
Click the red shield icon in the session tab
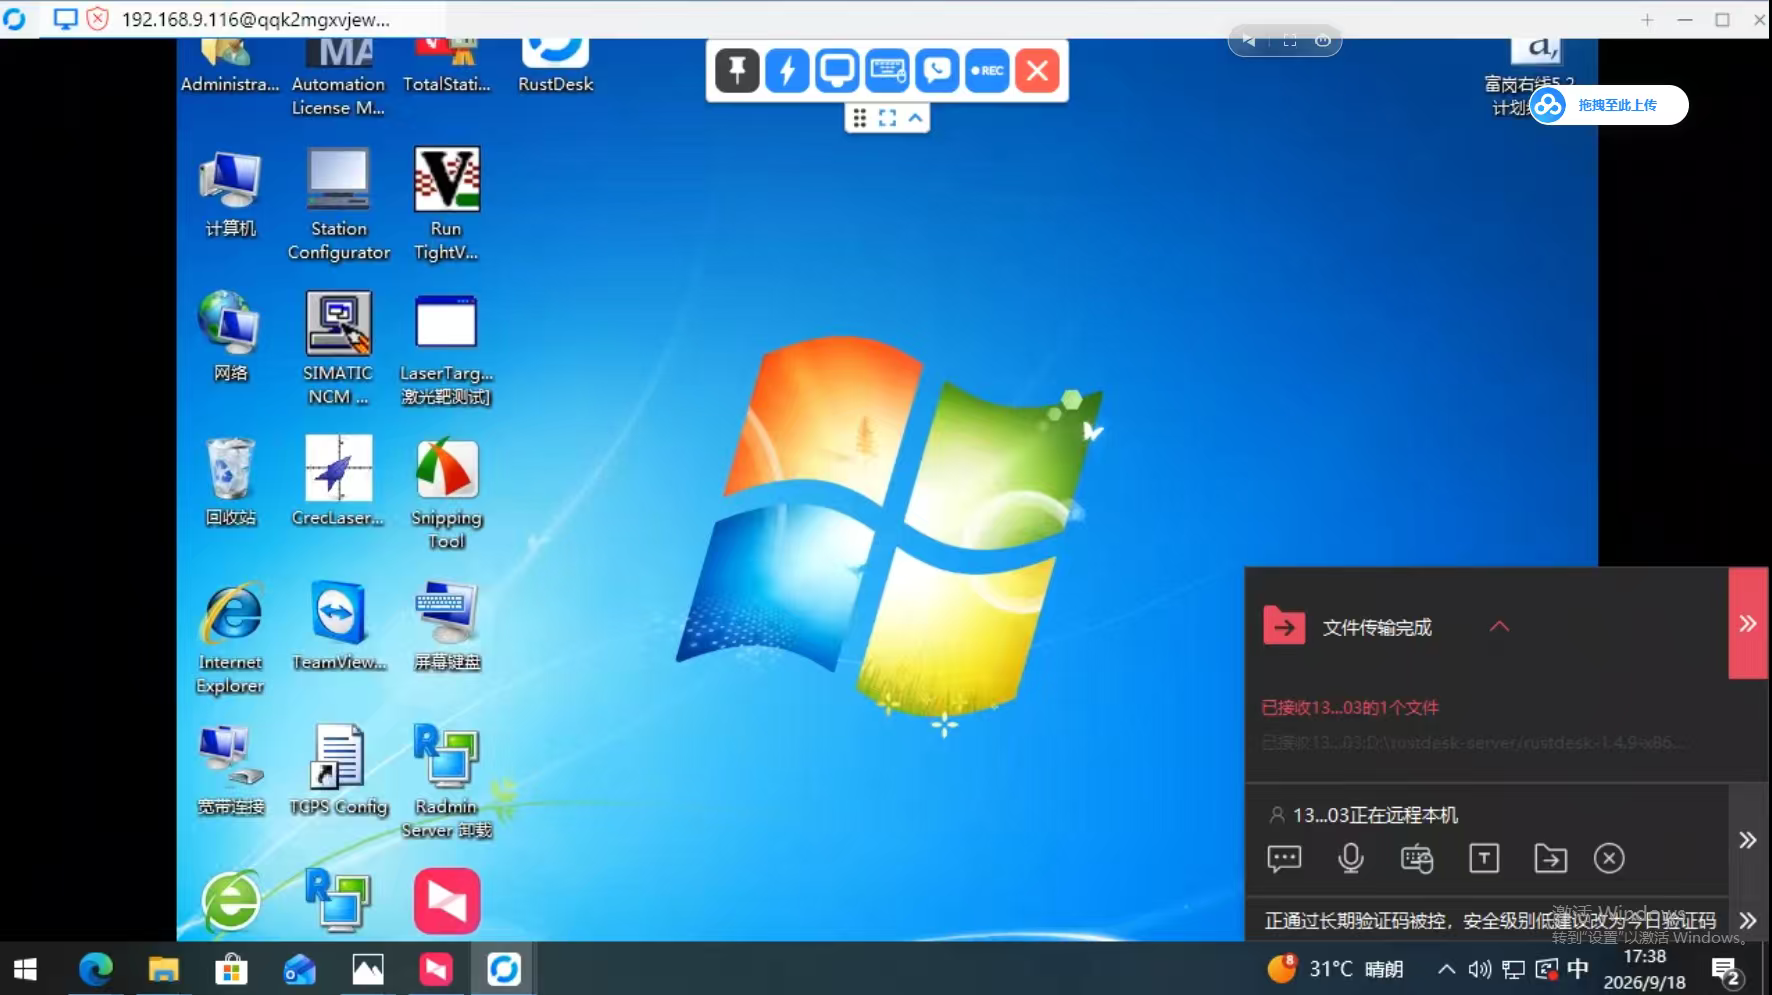(x=97, y=19)
